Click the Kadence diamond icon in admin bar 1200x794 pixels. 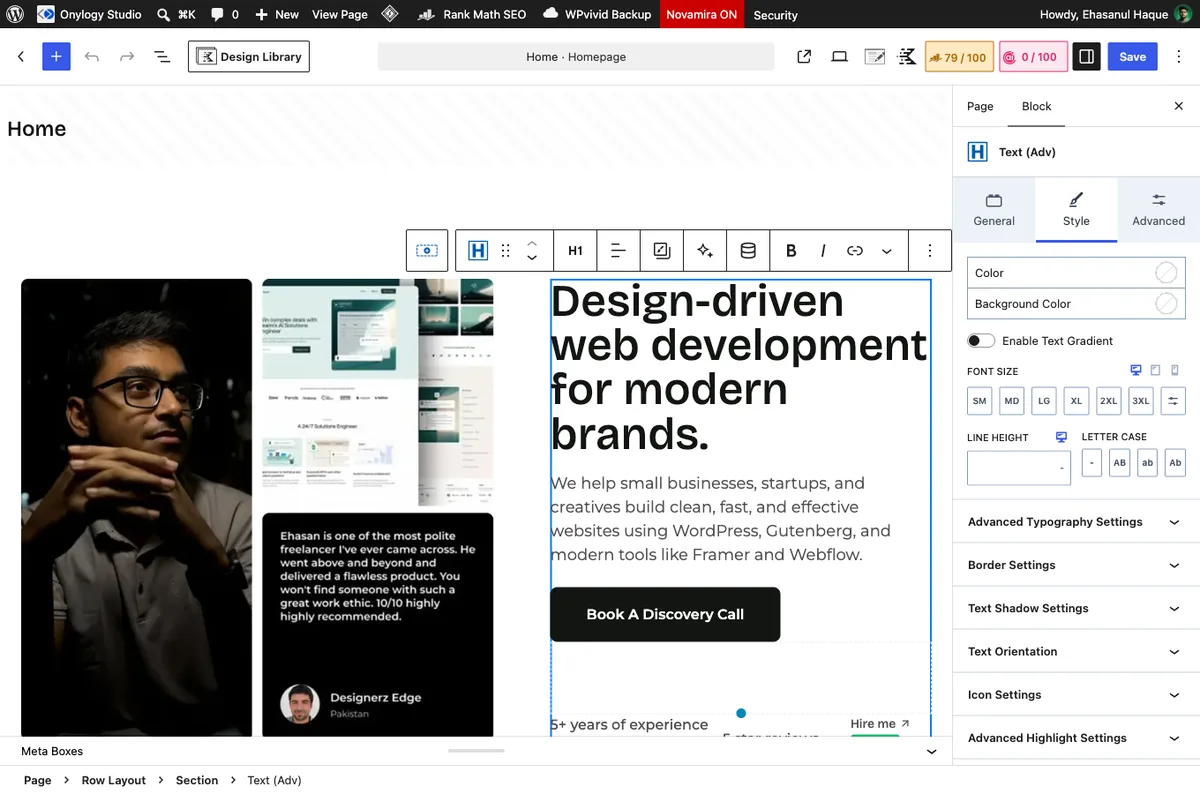coord(390,15)
